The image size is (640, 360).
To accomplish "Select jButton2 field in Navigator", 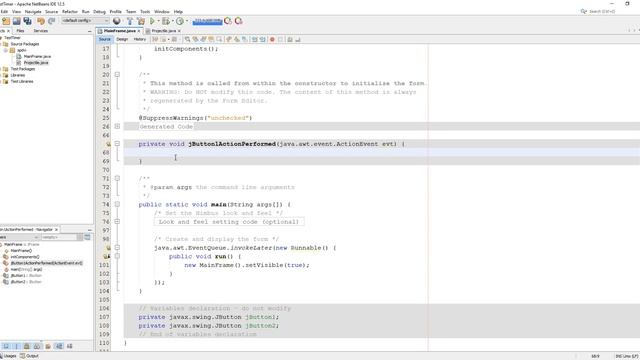I will [x=26, y=282].
